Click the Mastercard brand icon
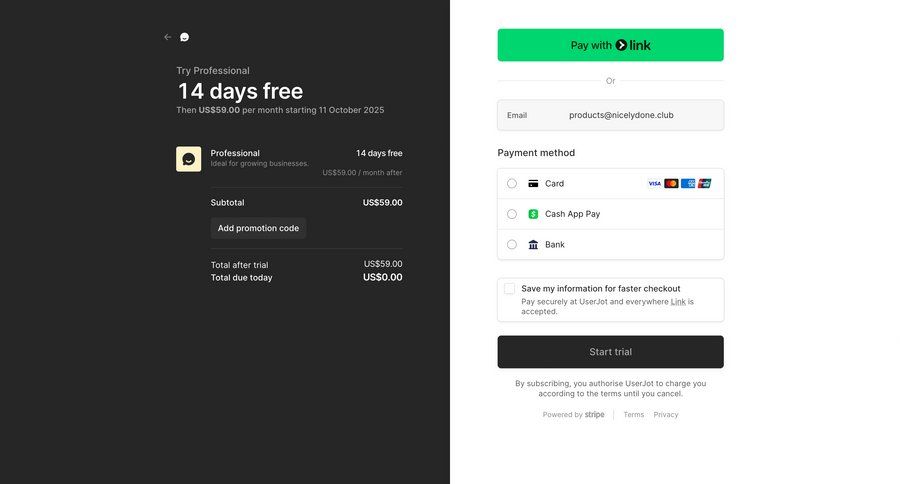This screenshot has width=900, height=484. coord(671,184)
